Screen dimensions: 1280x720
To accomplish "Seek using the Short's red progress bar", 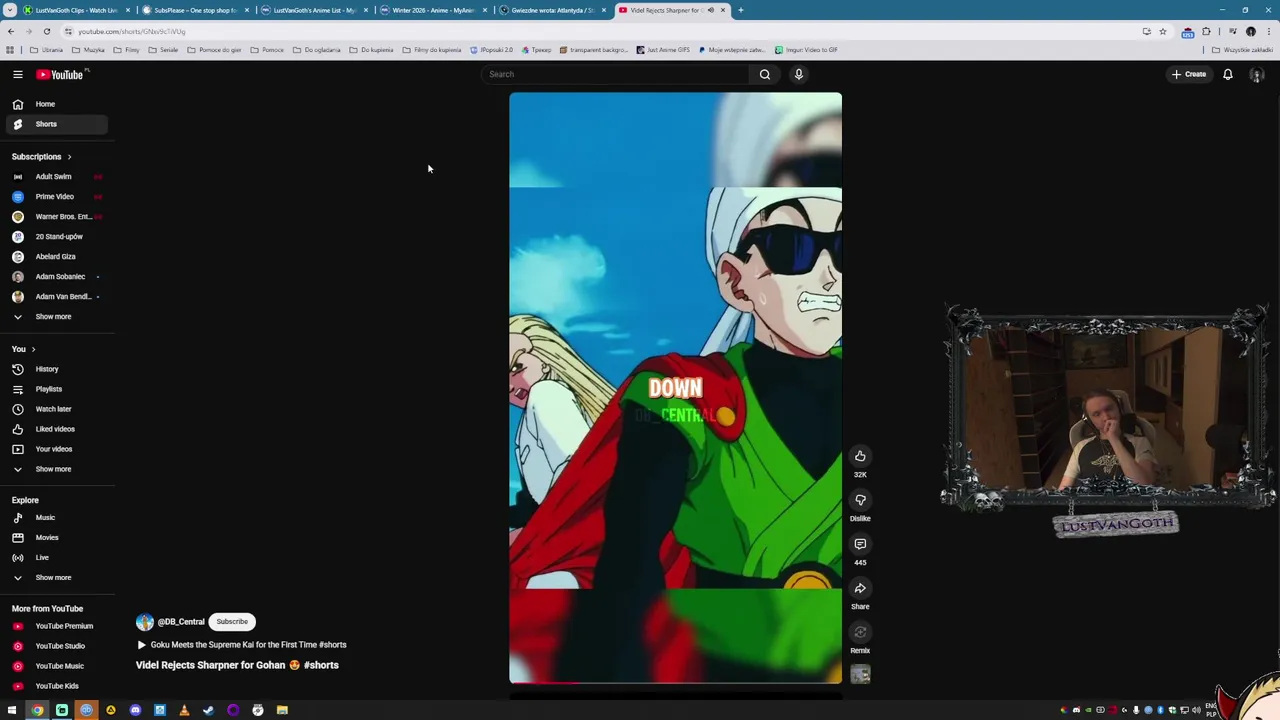I will 675,682.
